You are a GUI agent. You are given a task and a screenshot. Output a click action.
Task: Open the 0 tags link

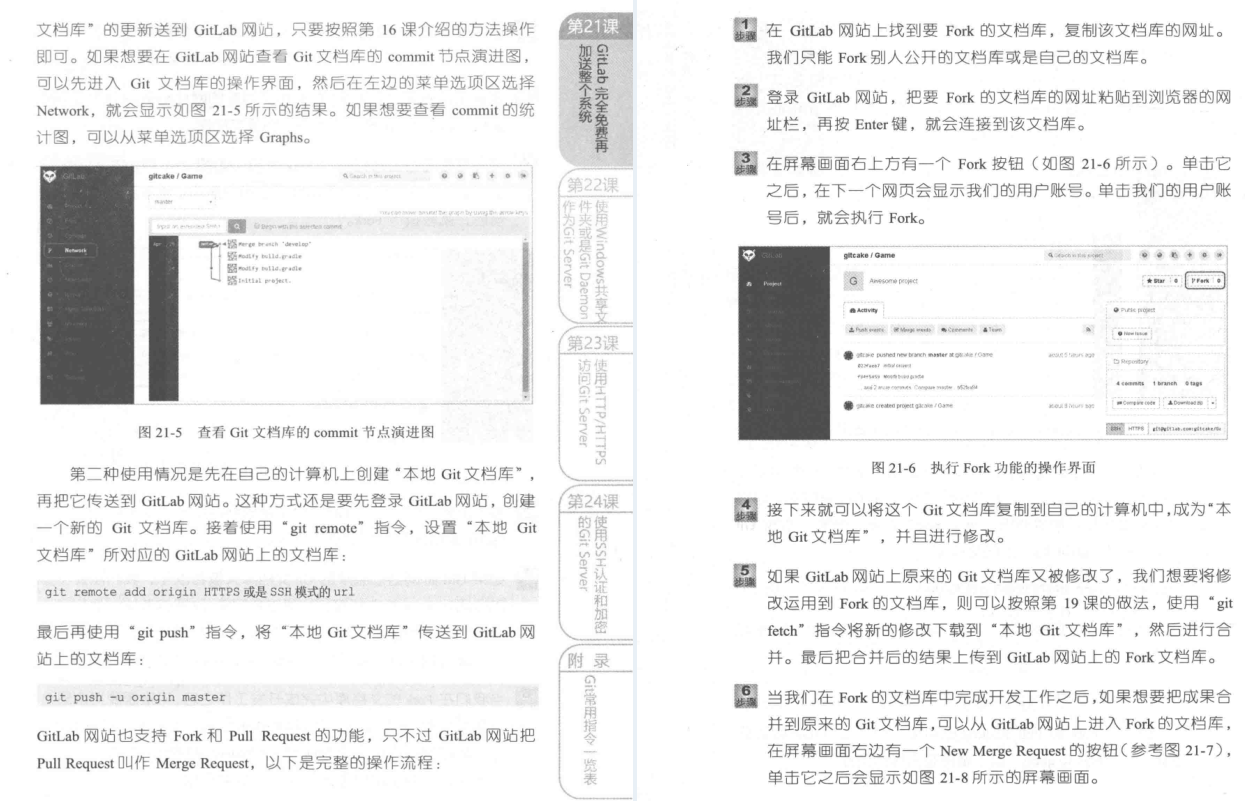pyautogui.click(x=1193, y=383)
